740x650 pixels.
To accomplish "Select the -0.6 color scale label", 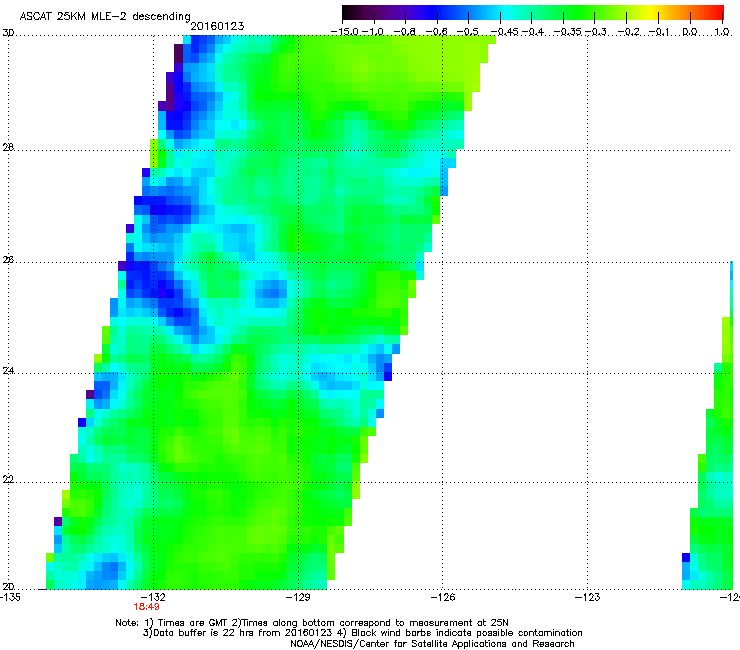I will point(437,32).
